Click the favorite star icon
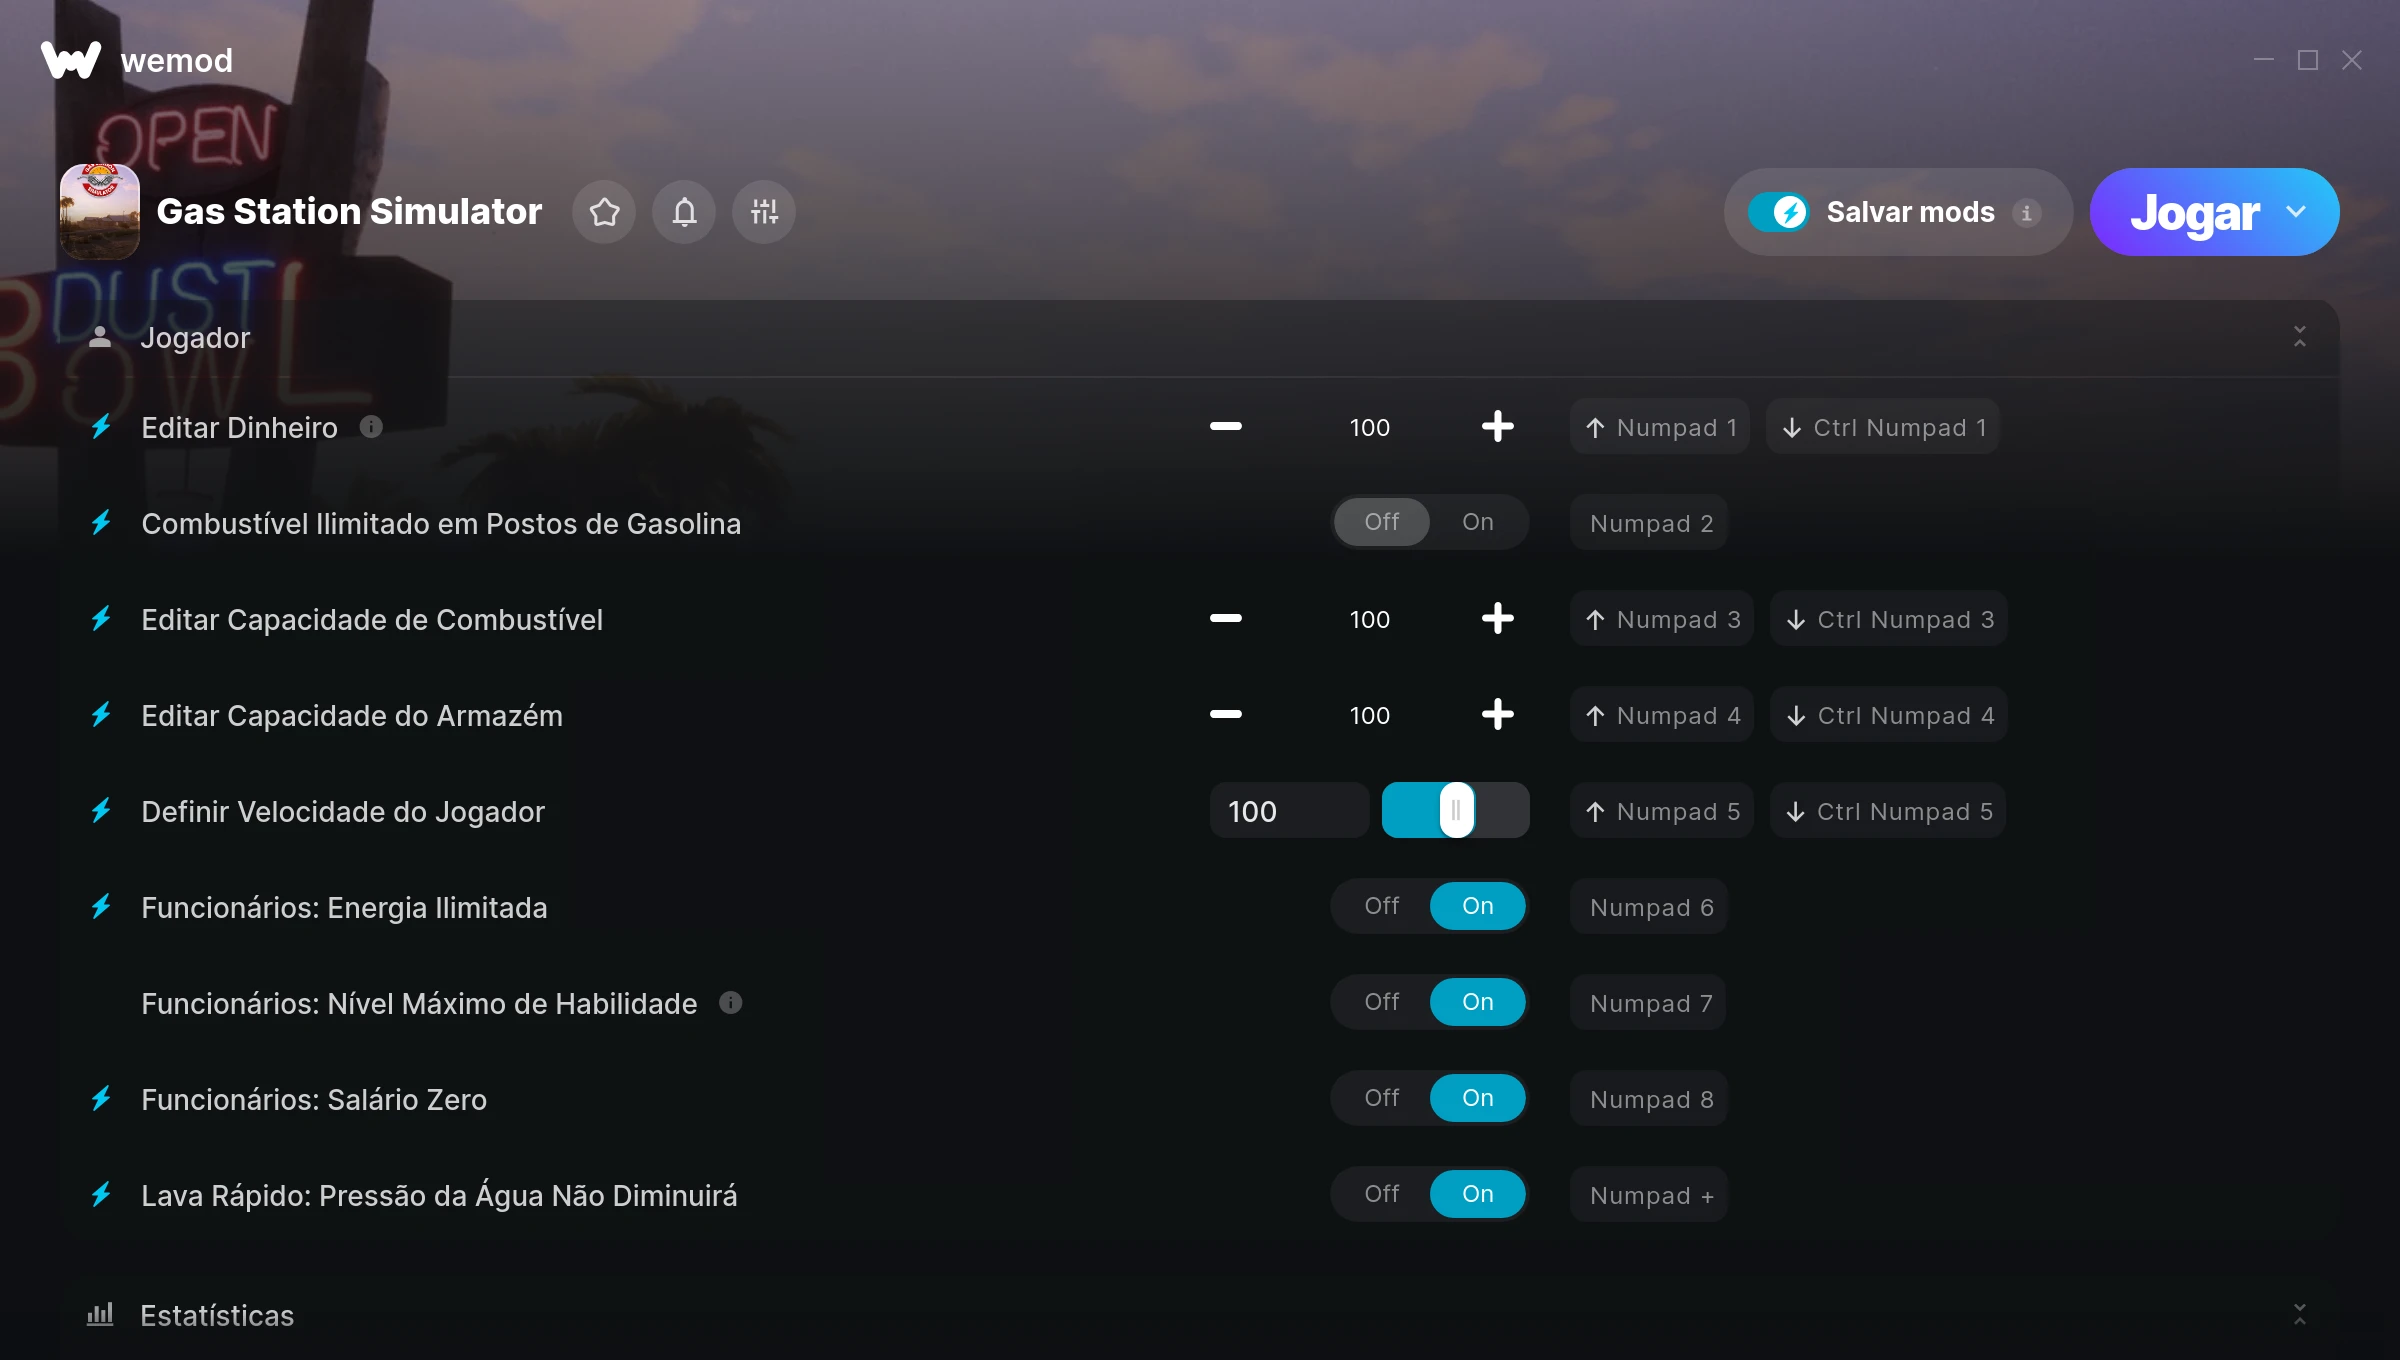The height and width of the screenshot is (1360, 2400). pos(604,212)
